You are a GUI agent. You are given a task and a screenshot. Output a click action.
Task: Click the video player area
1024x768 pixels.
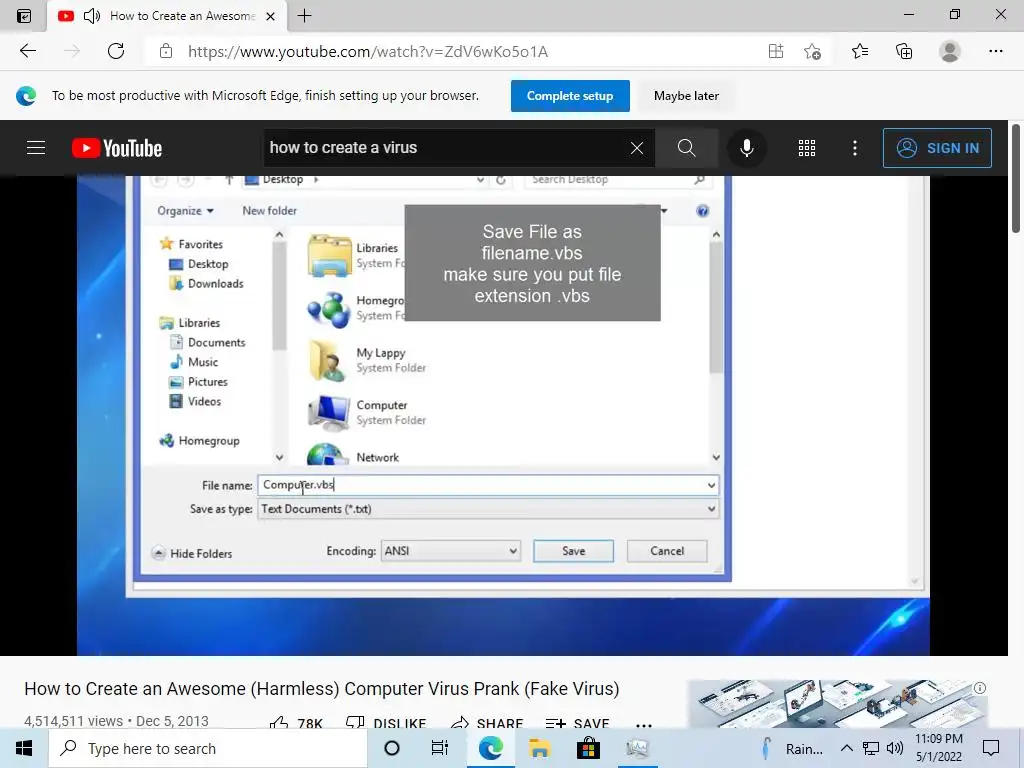pyautogui.click(x=504, y=415)
